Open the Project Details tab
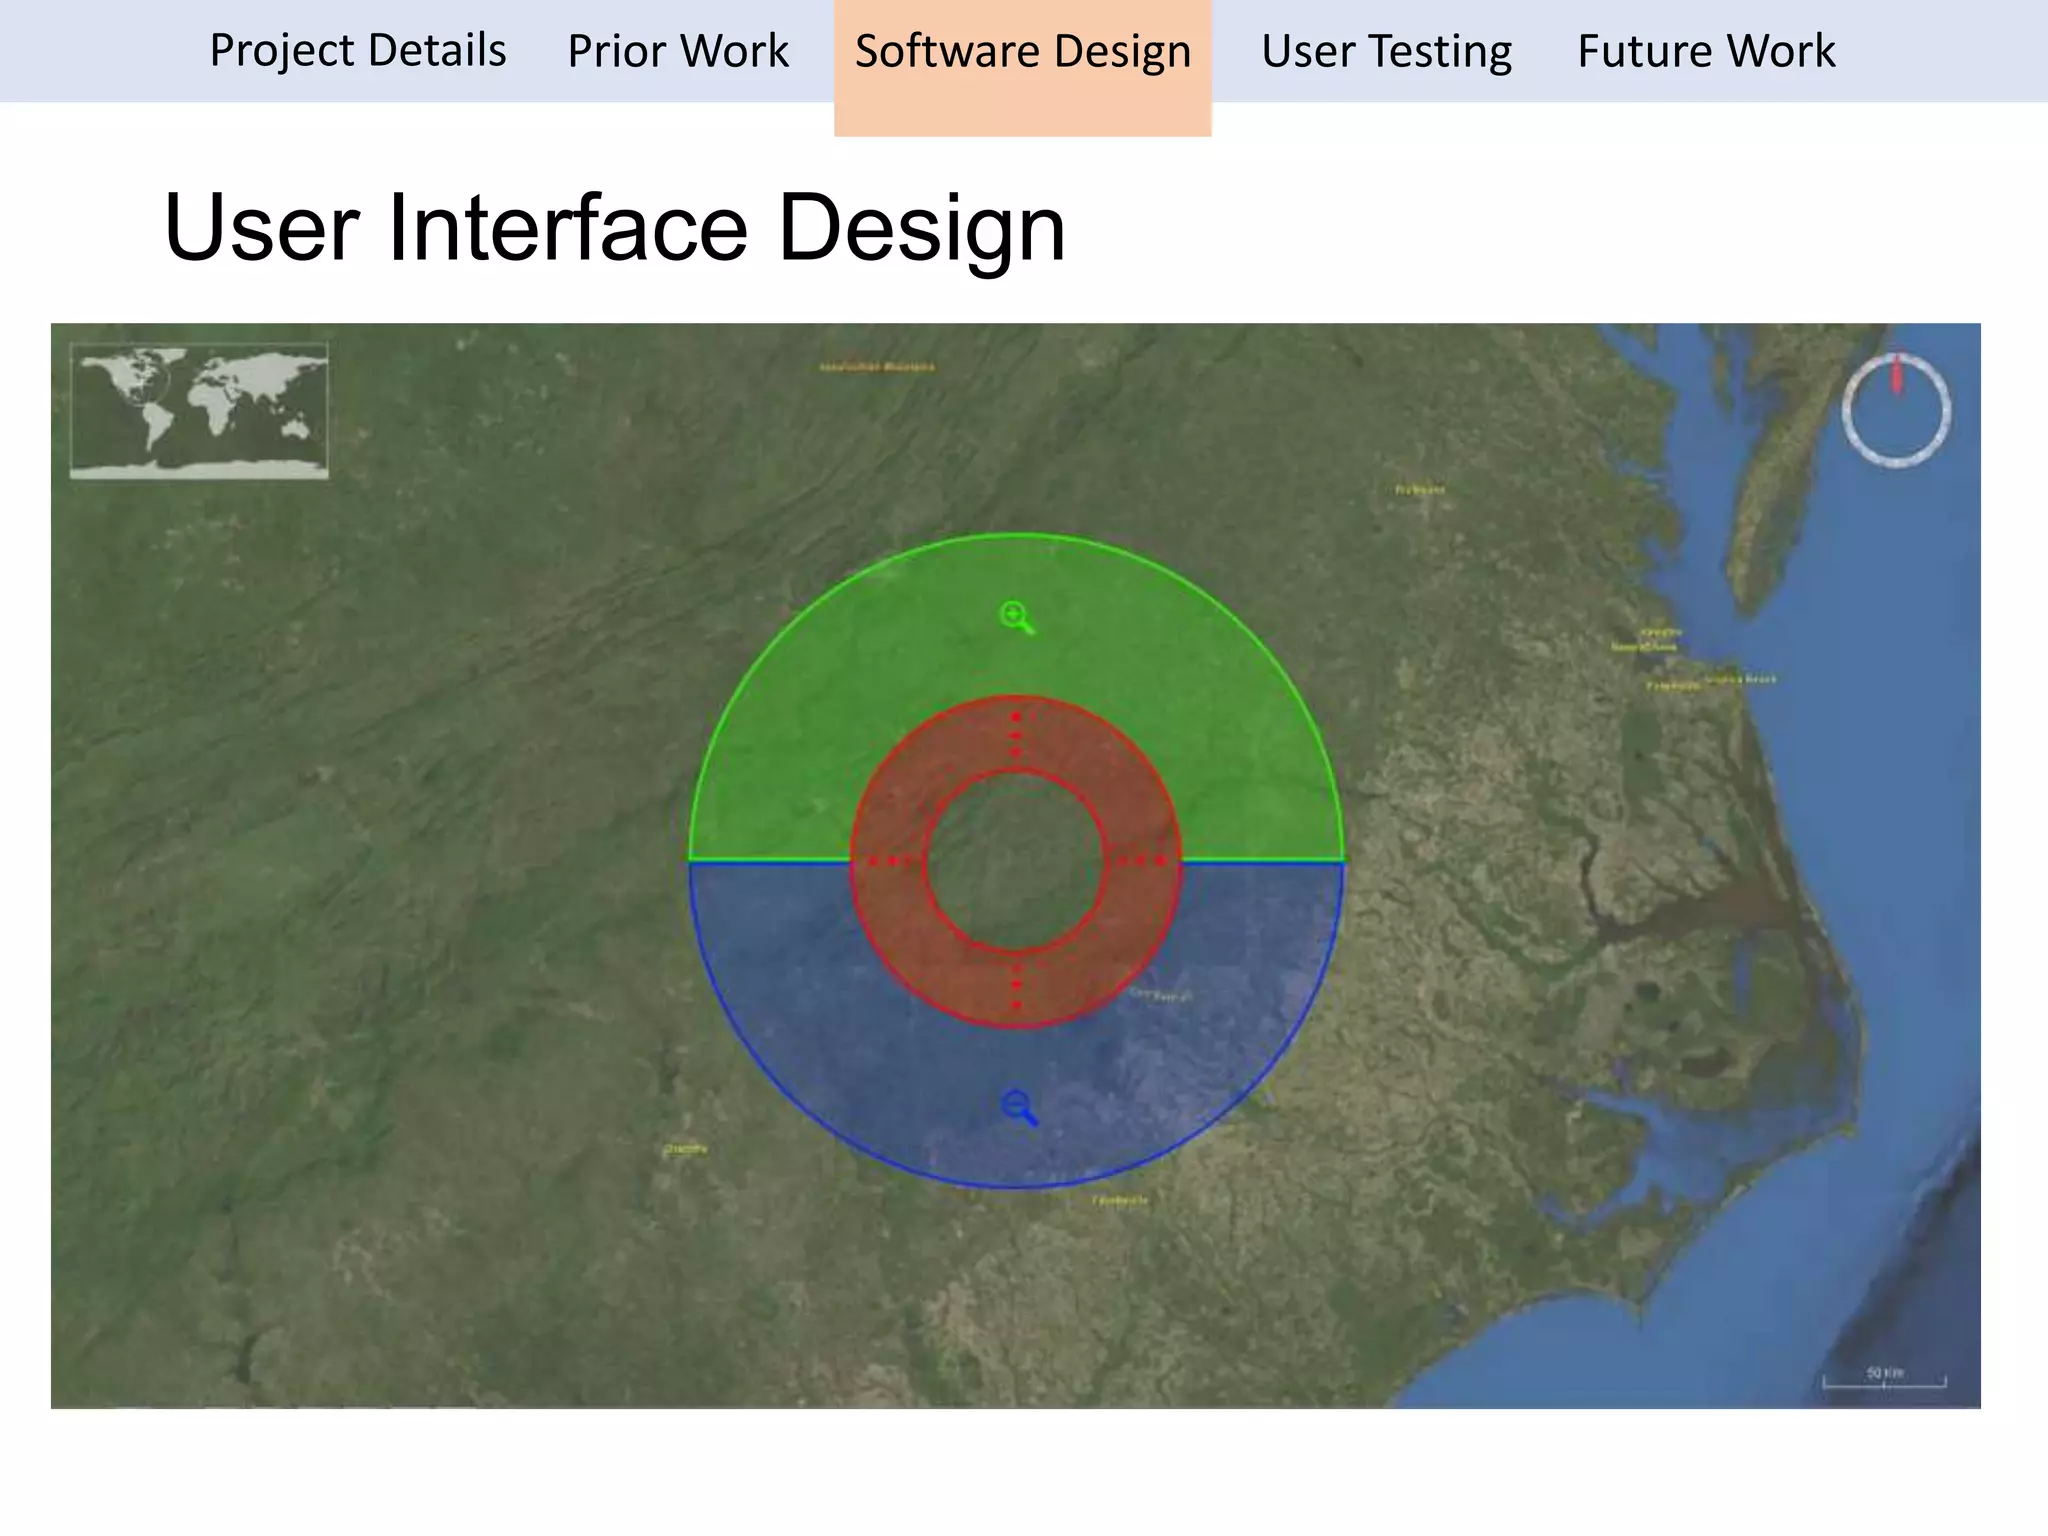The height and width of the screenshot is (1536, 2048). [x=357, y=51]
